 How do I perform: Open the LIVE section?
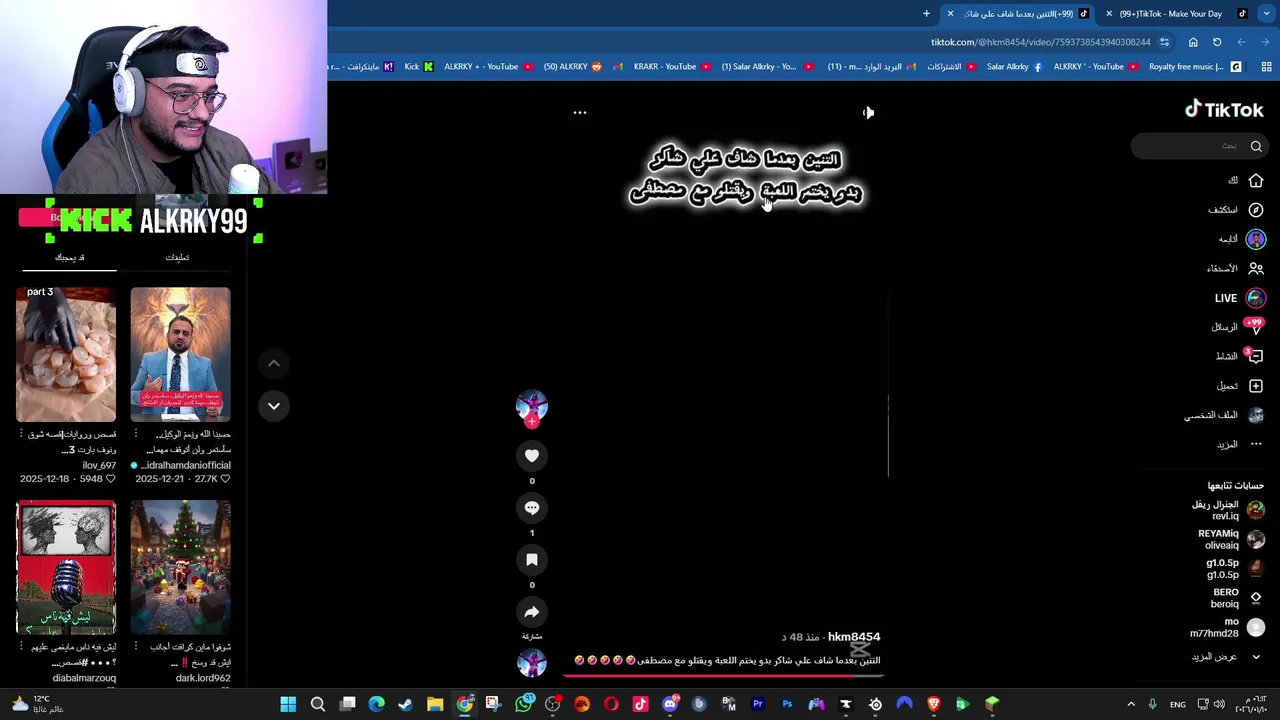coord(1240,298)
